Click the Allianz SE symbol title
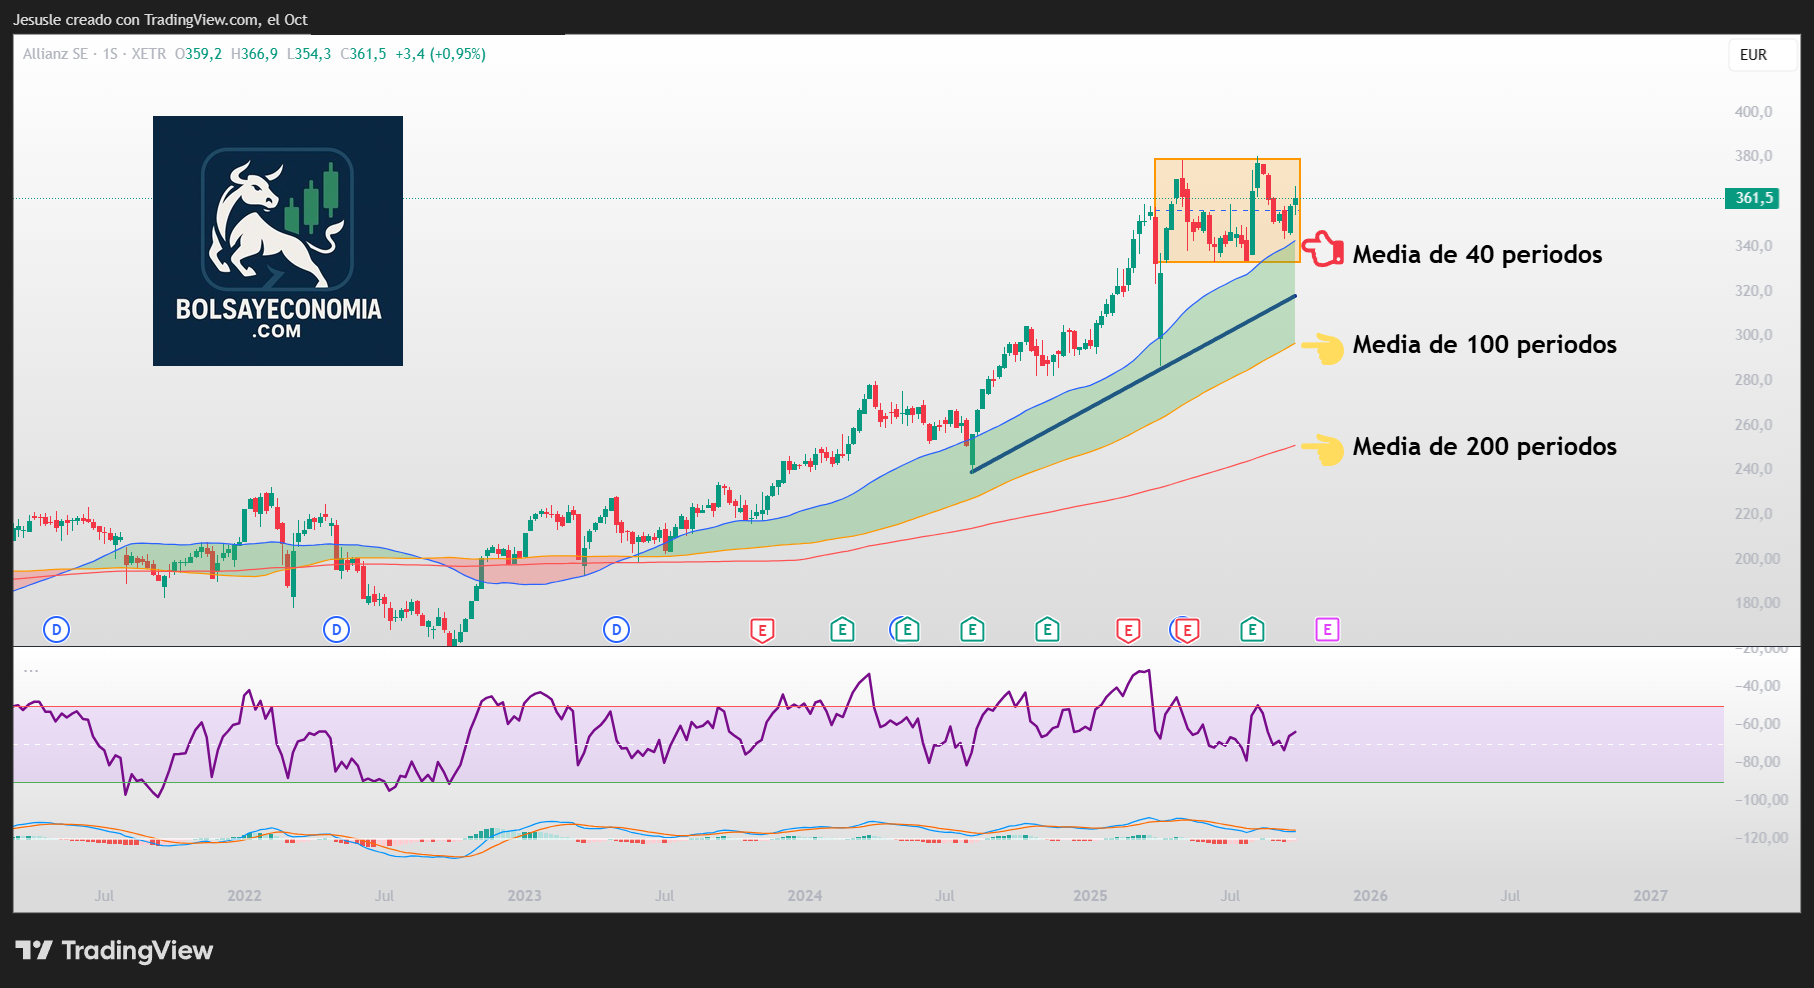This screenshot has height=988, width=1814. point(56,54)
